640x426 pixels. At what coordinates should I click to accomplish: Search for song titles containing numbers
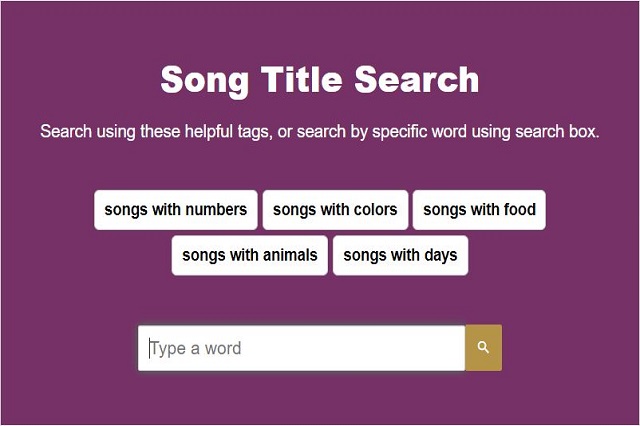(176, 210)
